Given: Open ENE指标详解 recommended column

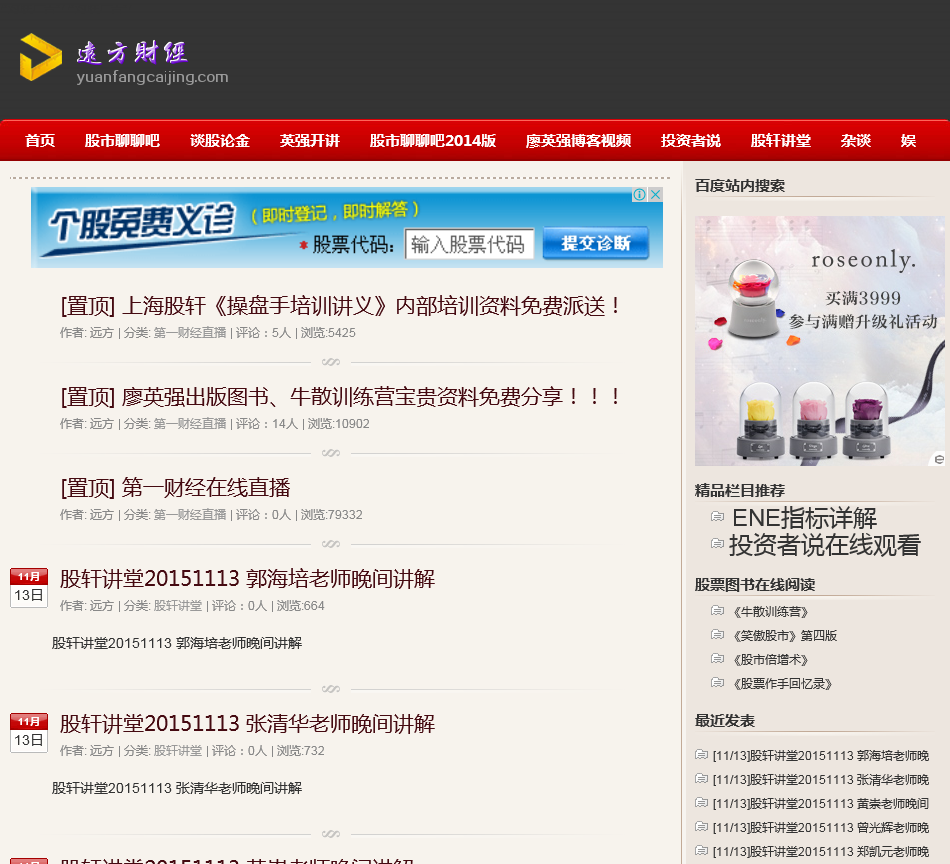Looking at the screenshot, I should [x=804, y=518].
